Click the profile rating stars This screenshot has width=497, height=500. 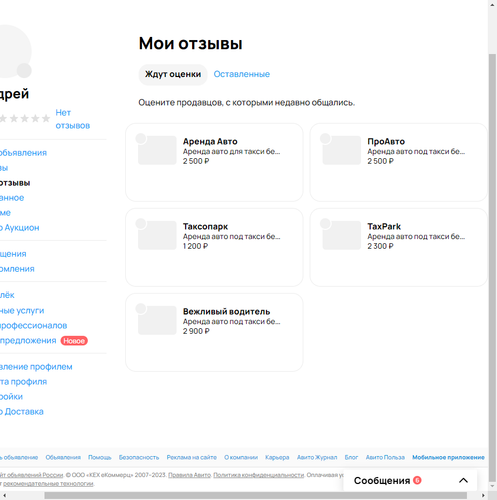click(25, 118)
